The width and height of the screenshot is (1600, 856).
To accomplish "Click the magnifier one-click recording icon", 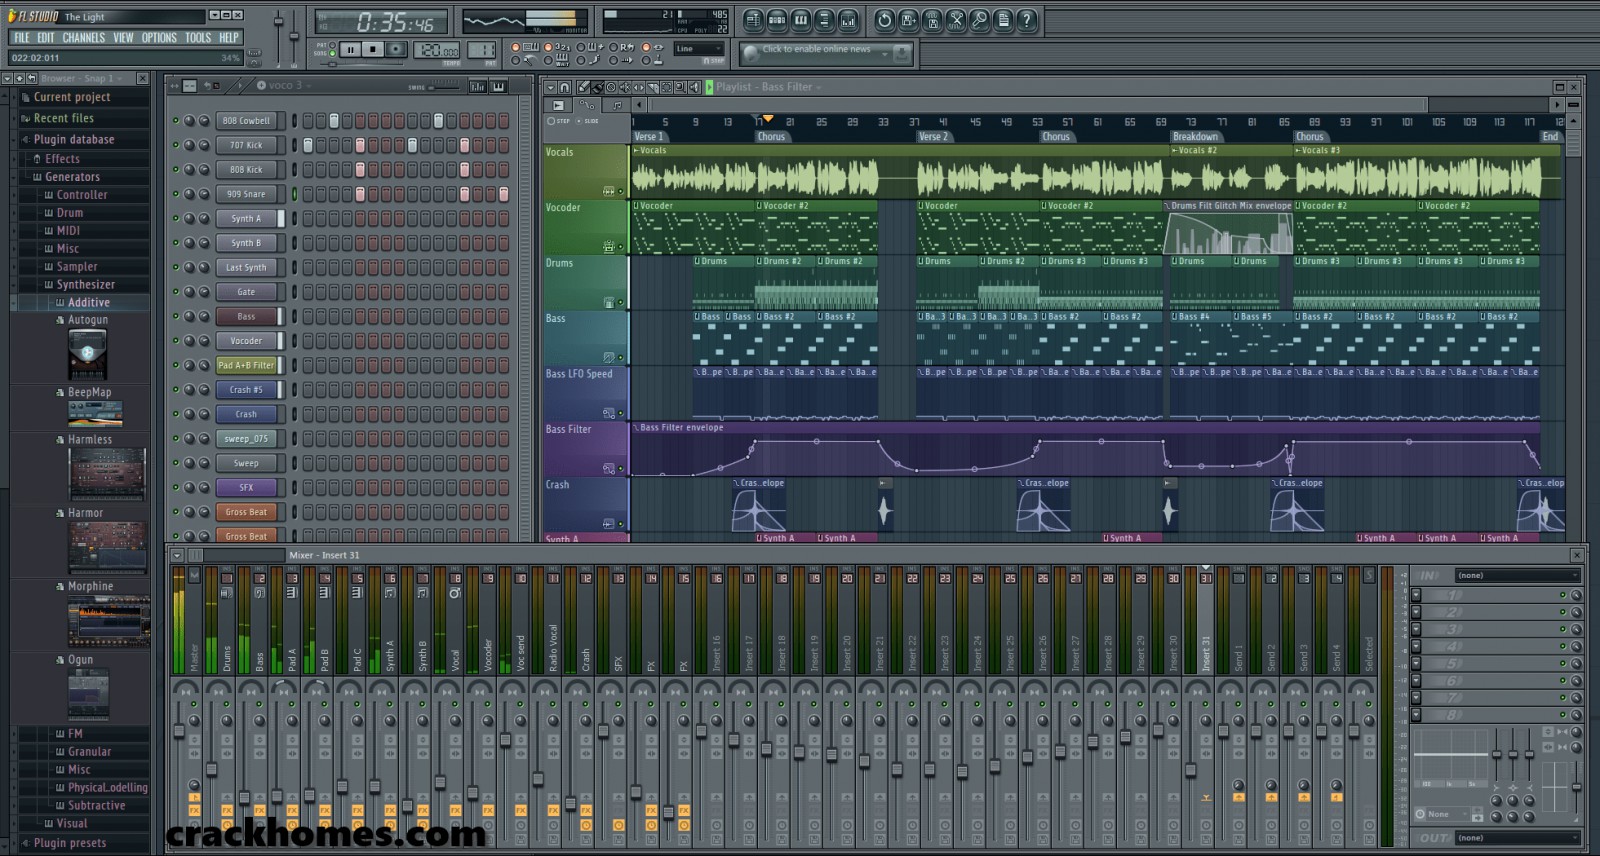I will 981,20.
